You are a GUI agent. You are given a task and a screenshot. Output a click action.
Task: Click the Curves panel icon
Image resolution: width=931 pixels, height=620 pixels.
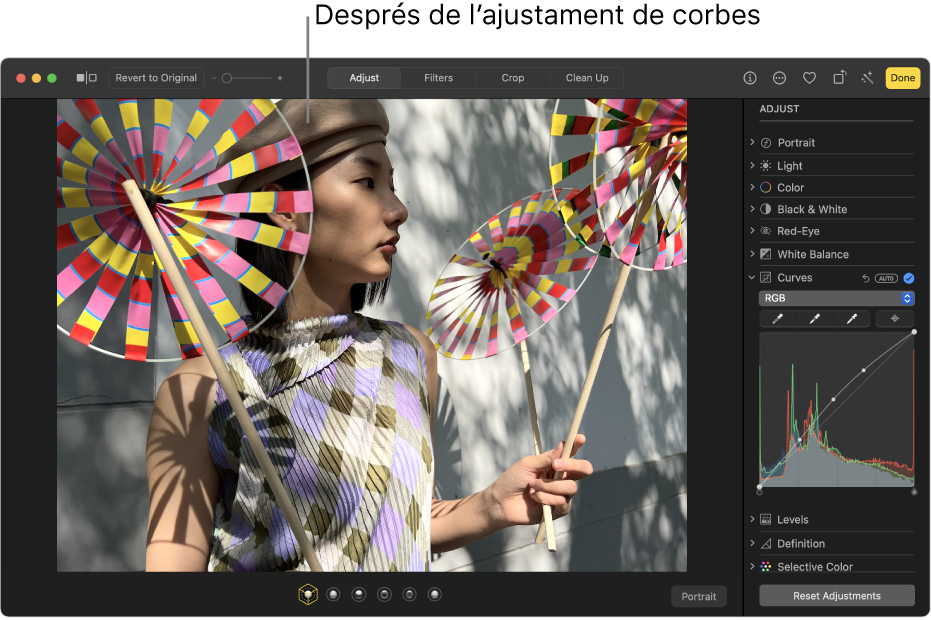tap(766, 277)
